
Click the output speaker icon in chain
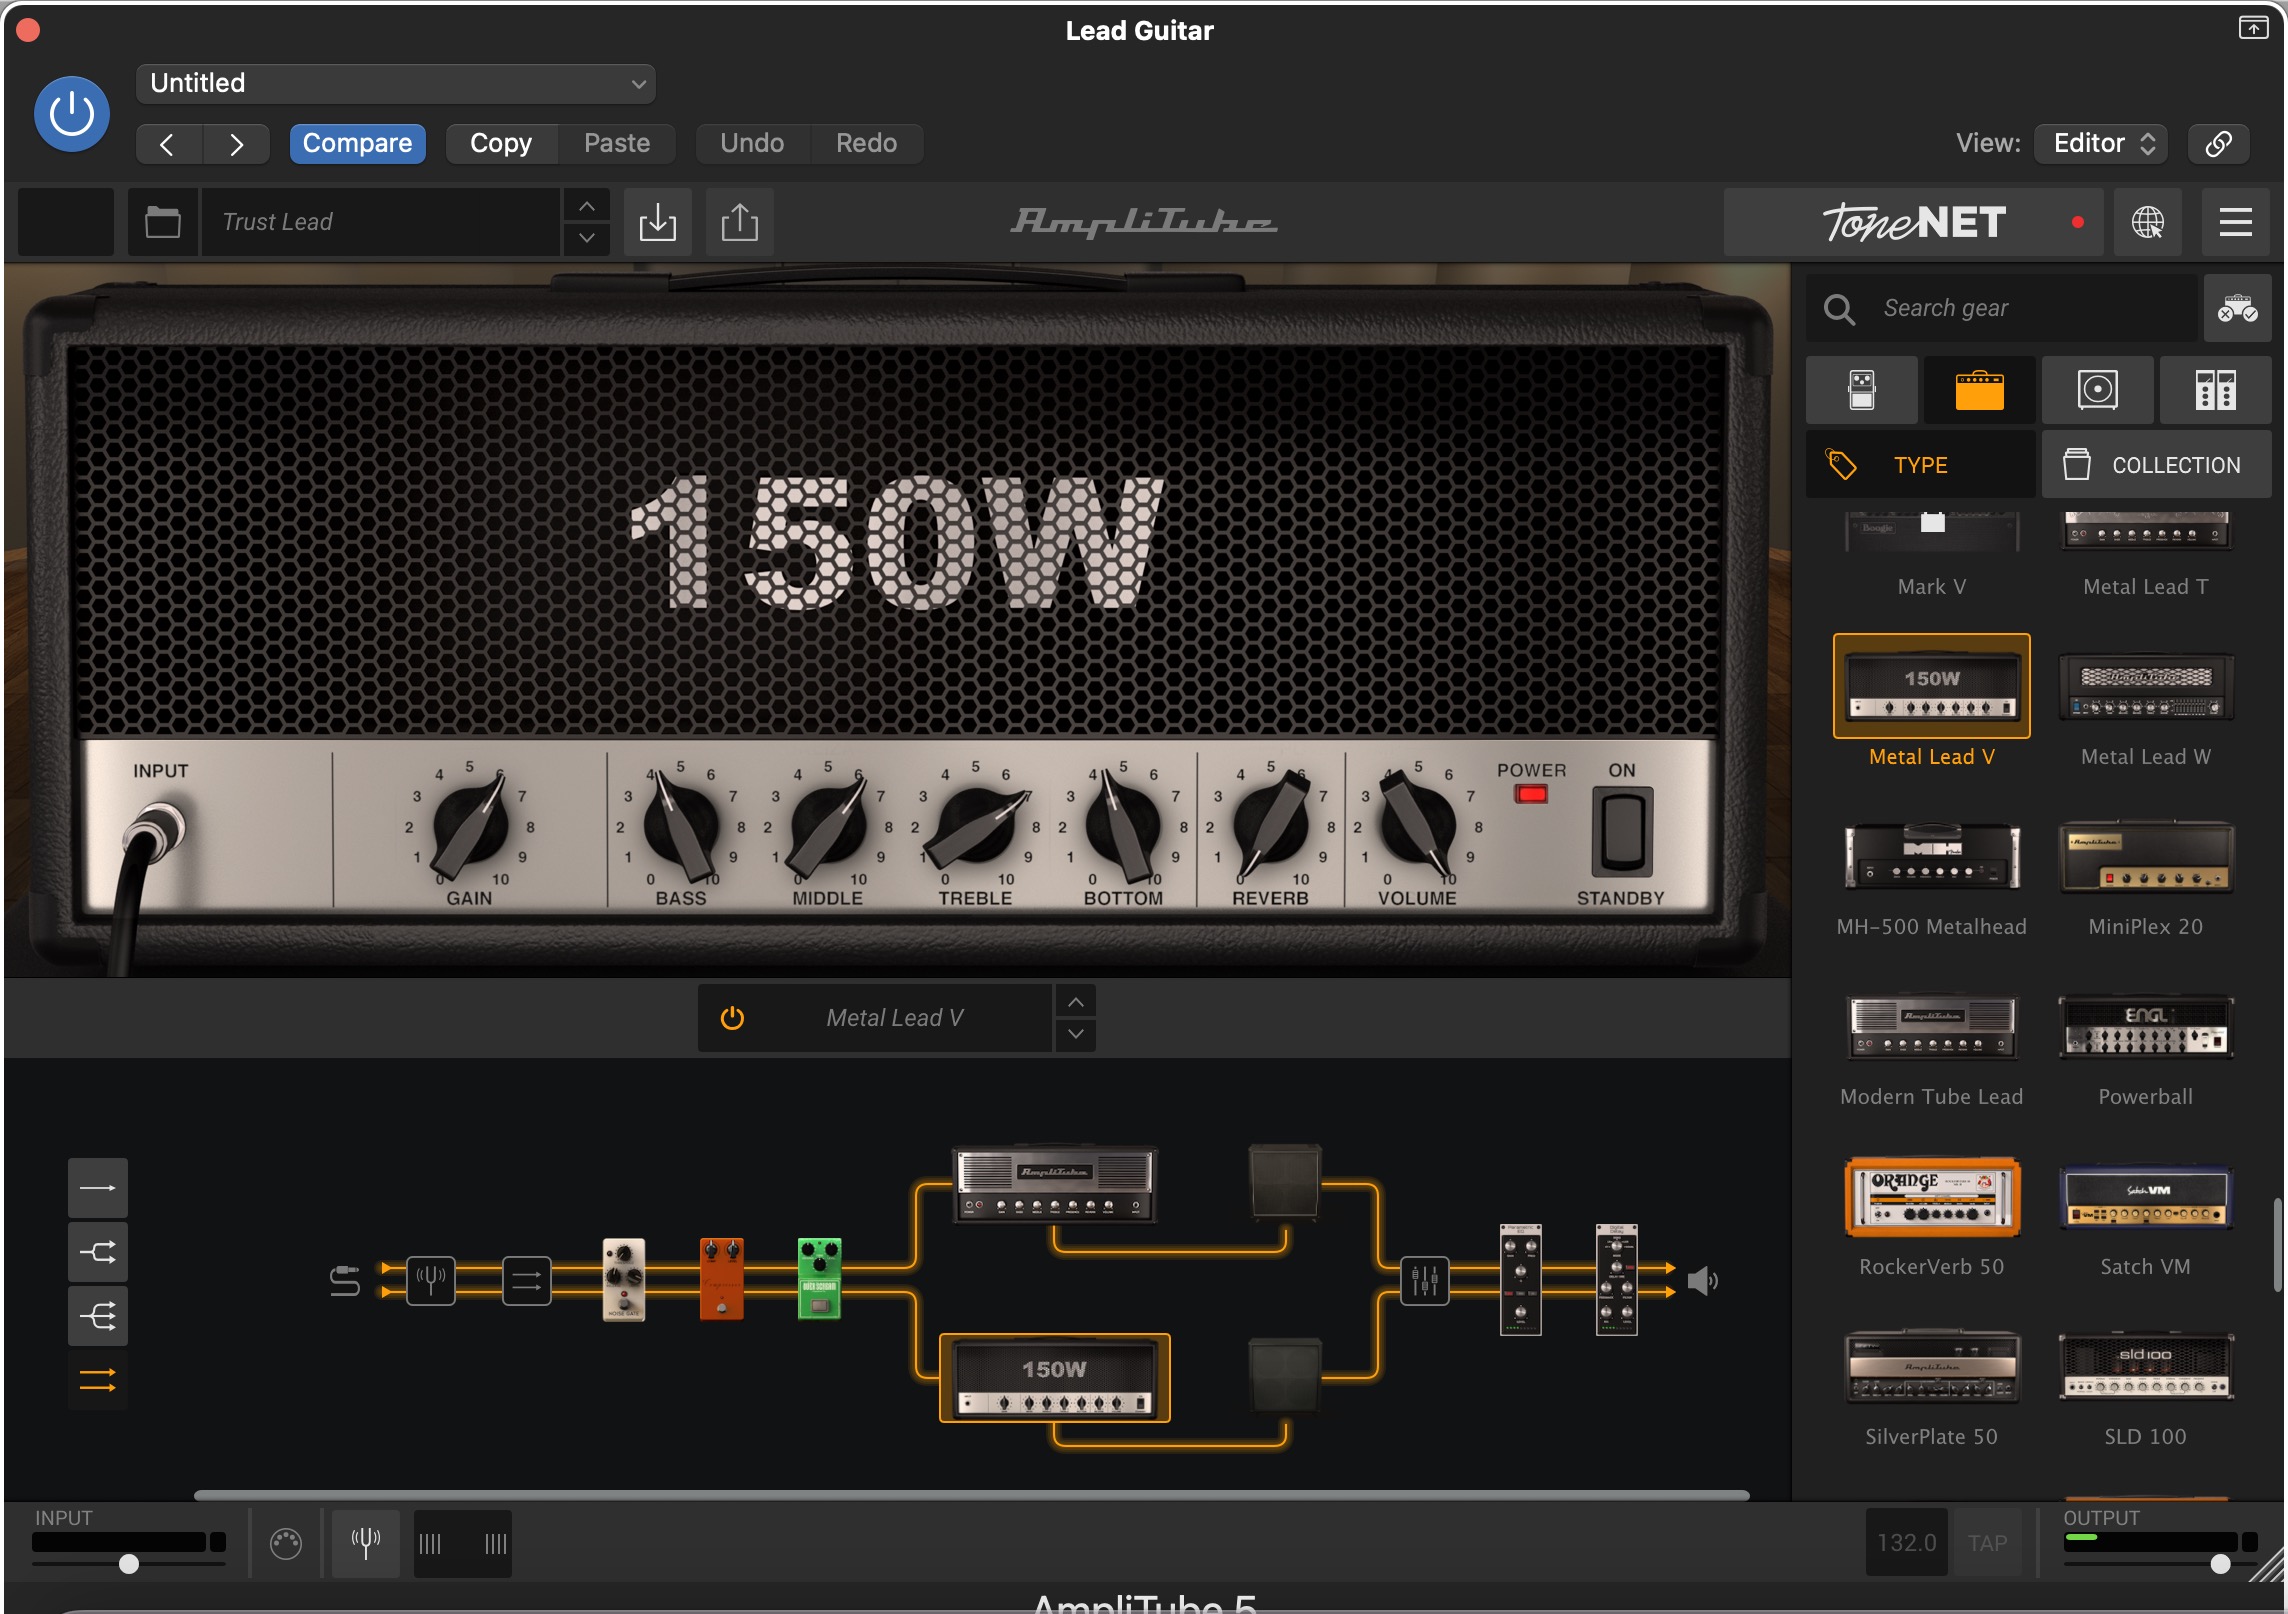(1703, 1280)
